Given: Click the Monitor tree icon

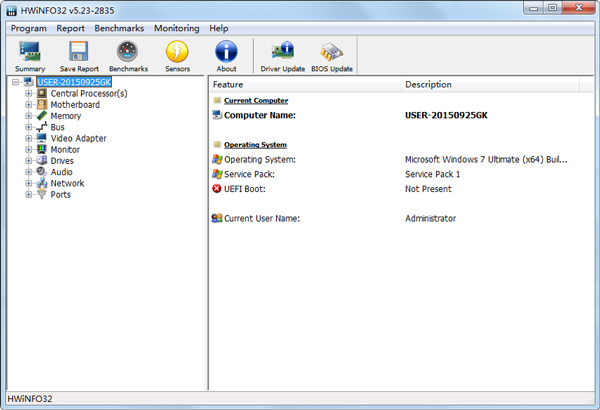Looking at the screenshot, I should [42, 149].
